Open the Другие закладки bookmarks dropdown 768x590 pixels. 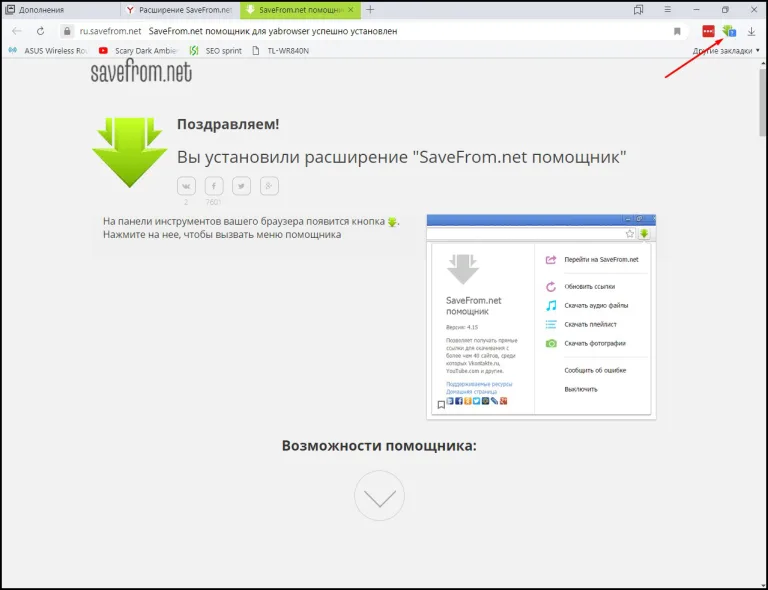[x=726, y=50]
